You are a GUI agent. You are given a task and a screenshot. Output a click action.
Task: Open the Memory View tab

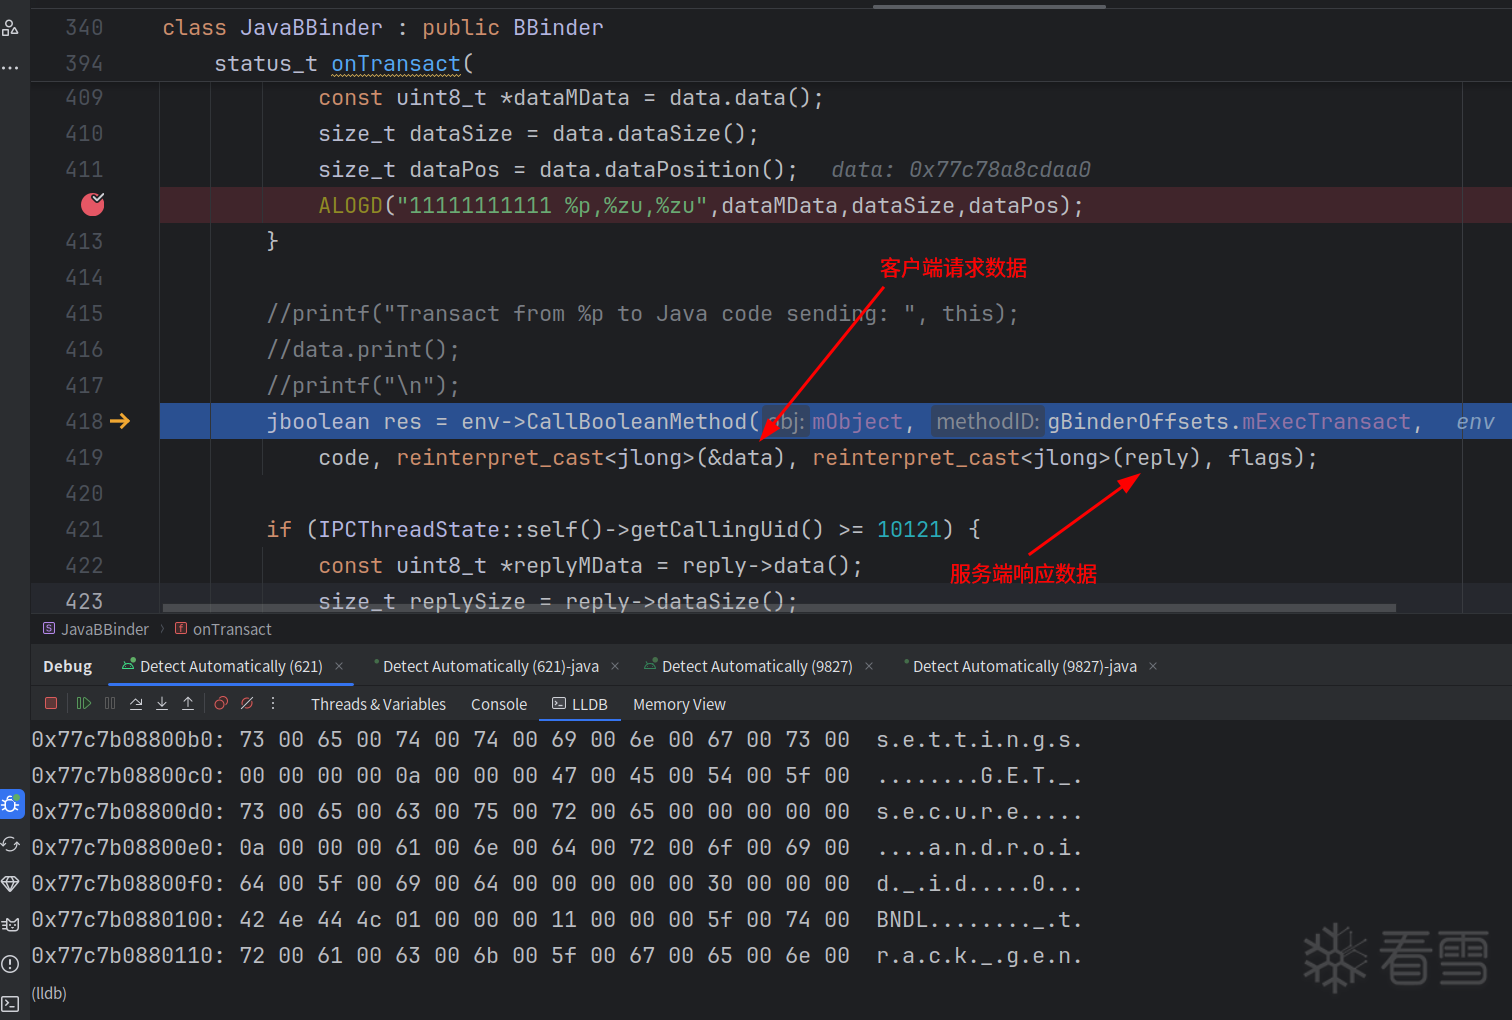(679, 705)
